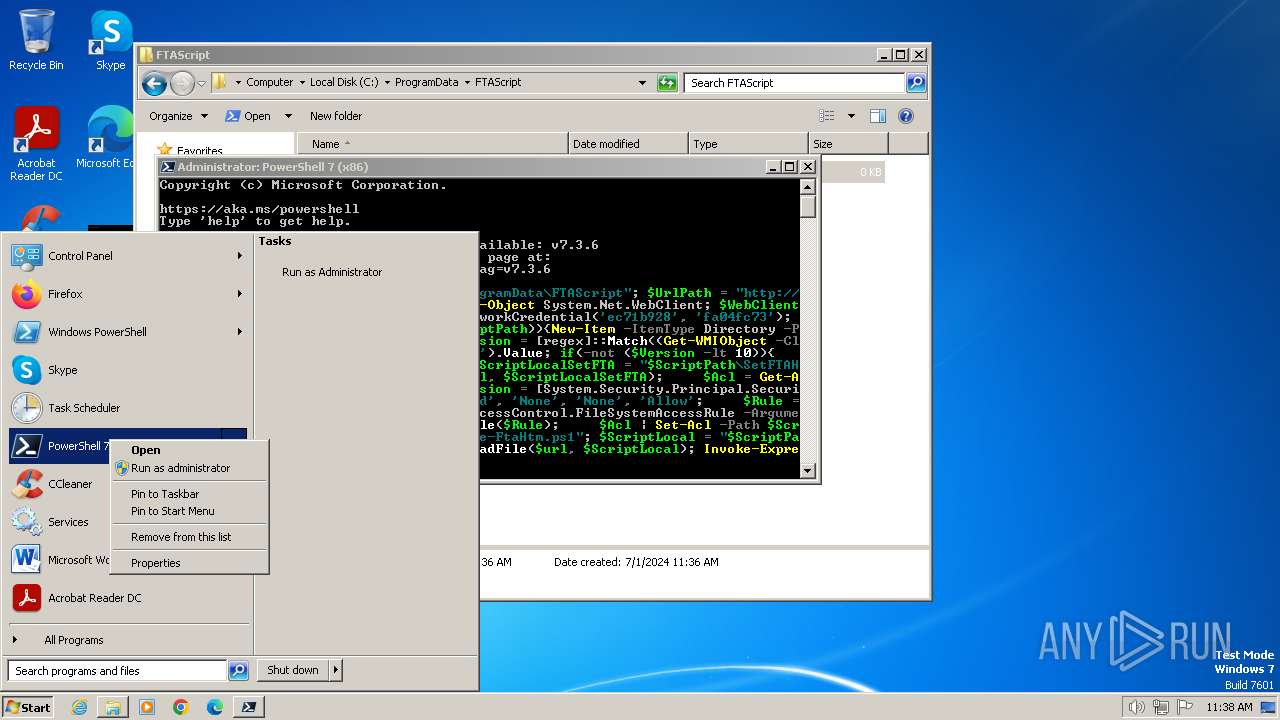Open Acrobat Reader DC from Start menu list
Viewport: 1280px width, 720px height.
coord(127,598)
